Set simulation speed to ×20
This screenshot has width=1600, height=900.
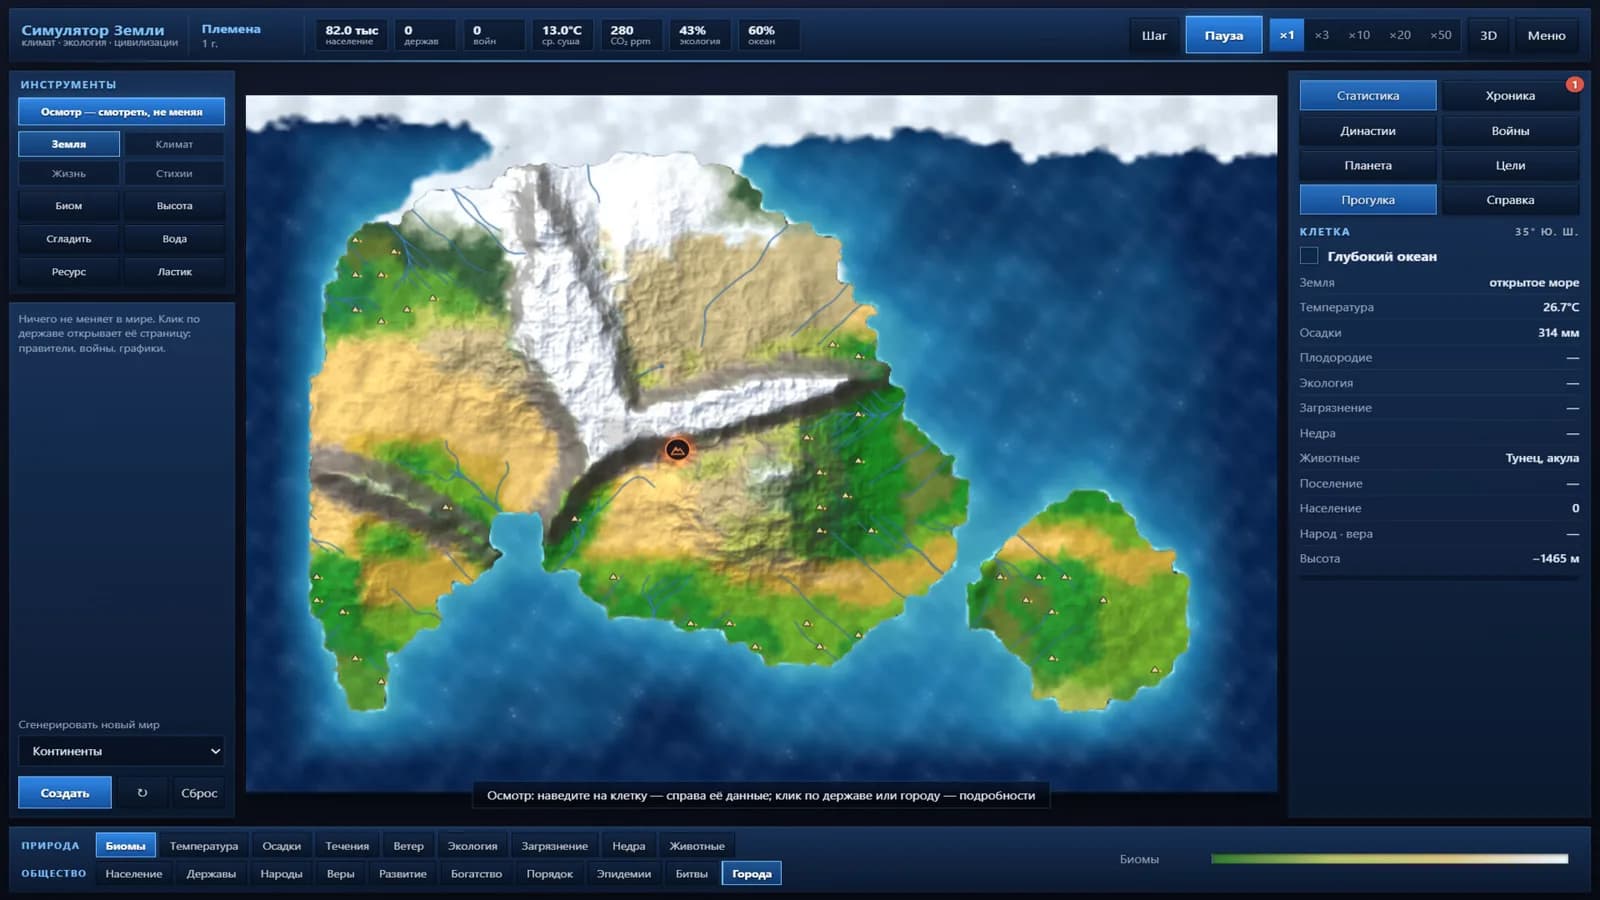coord(1400,35)
